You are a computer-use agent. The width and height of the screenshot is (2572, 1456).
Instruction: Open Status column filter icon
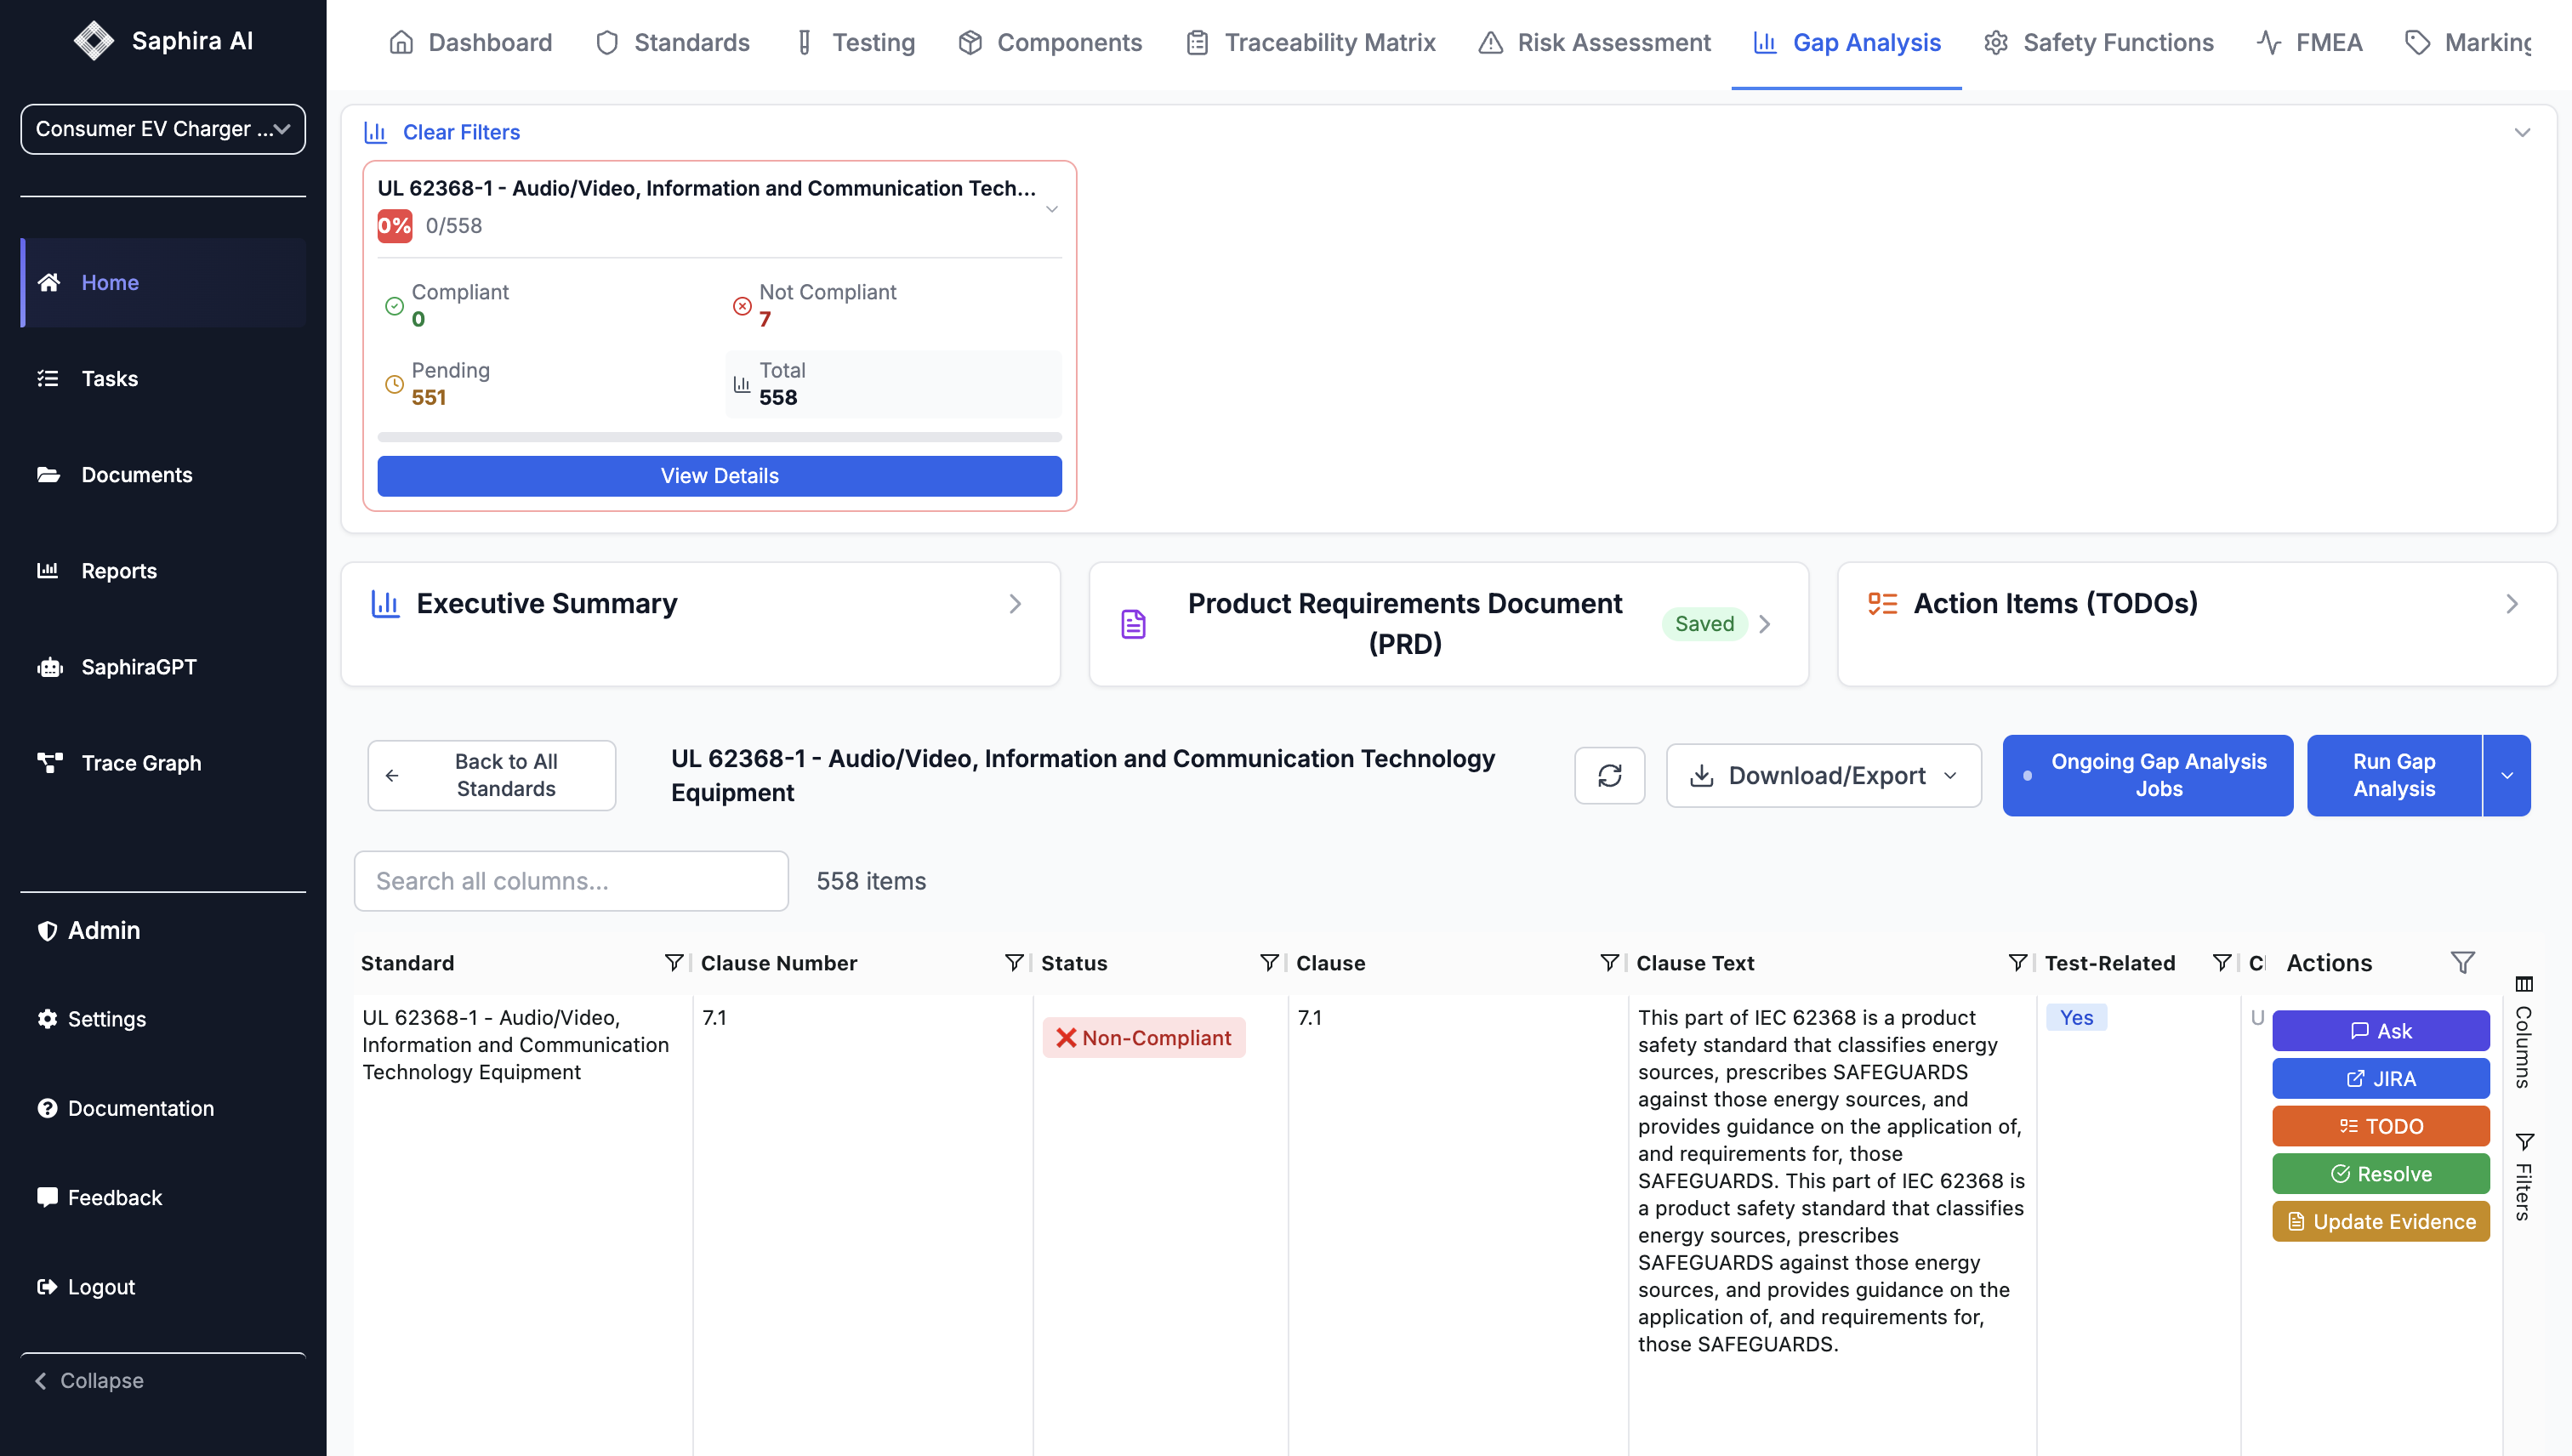(1268, 962)
